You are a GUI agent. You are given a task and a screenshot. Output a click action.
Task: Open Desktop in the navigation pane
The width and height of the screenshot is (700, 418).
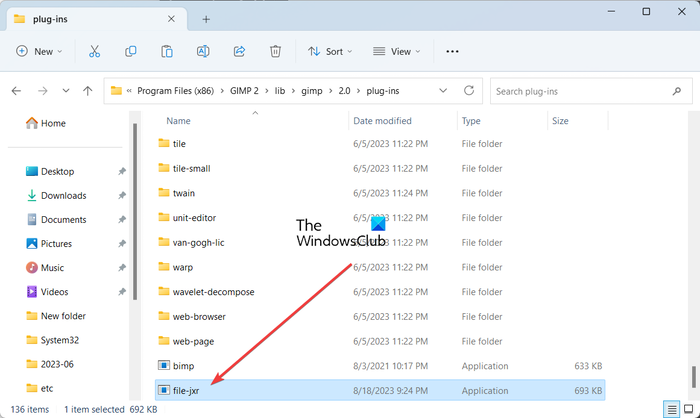pyautogui.click(x=57, y=171)
